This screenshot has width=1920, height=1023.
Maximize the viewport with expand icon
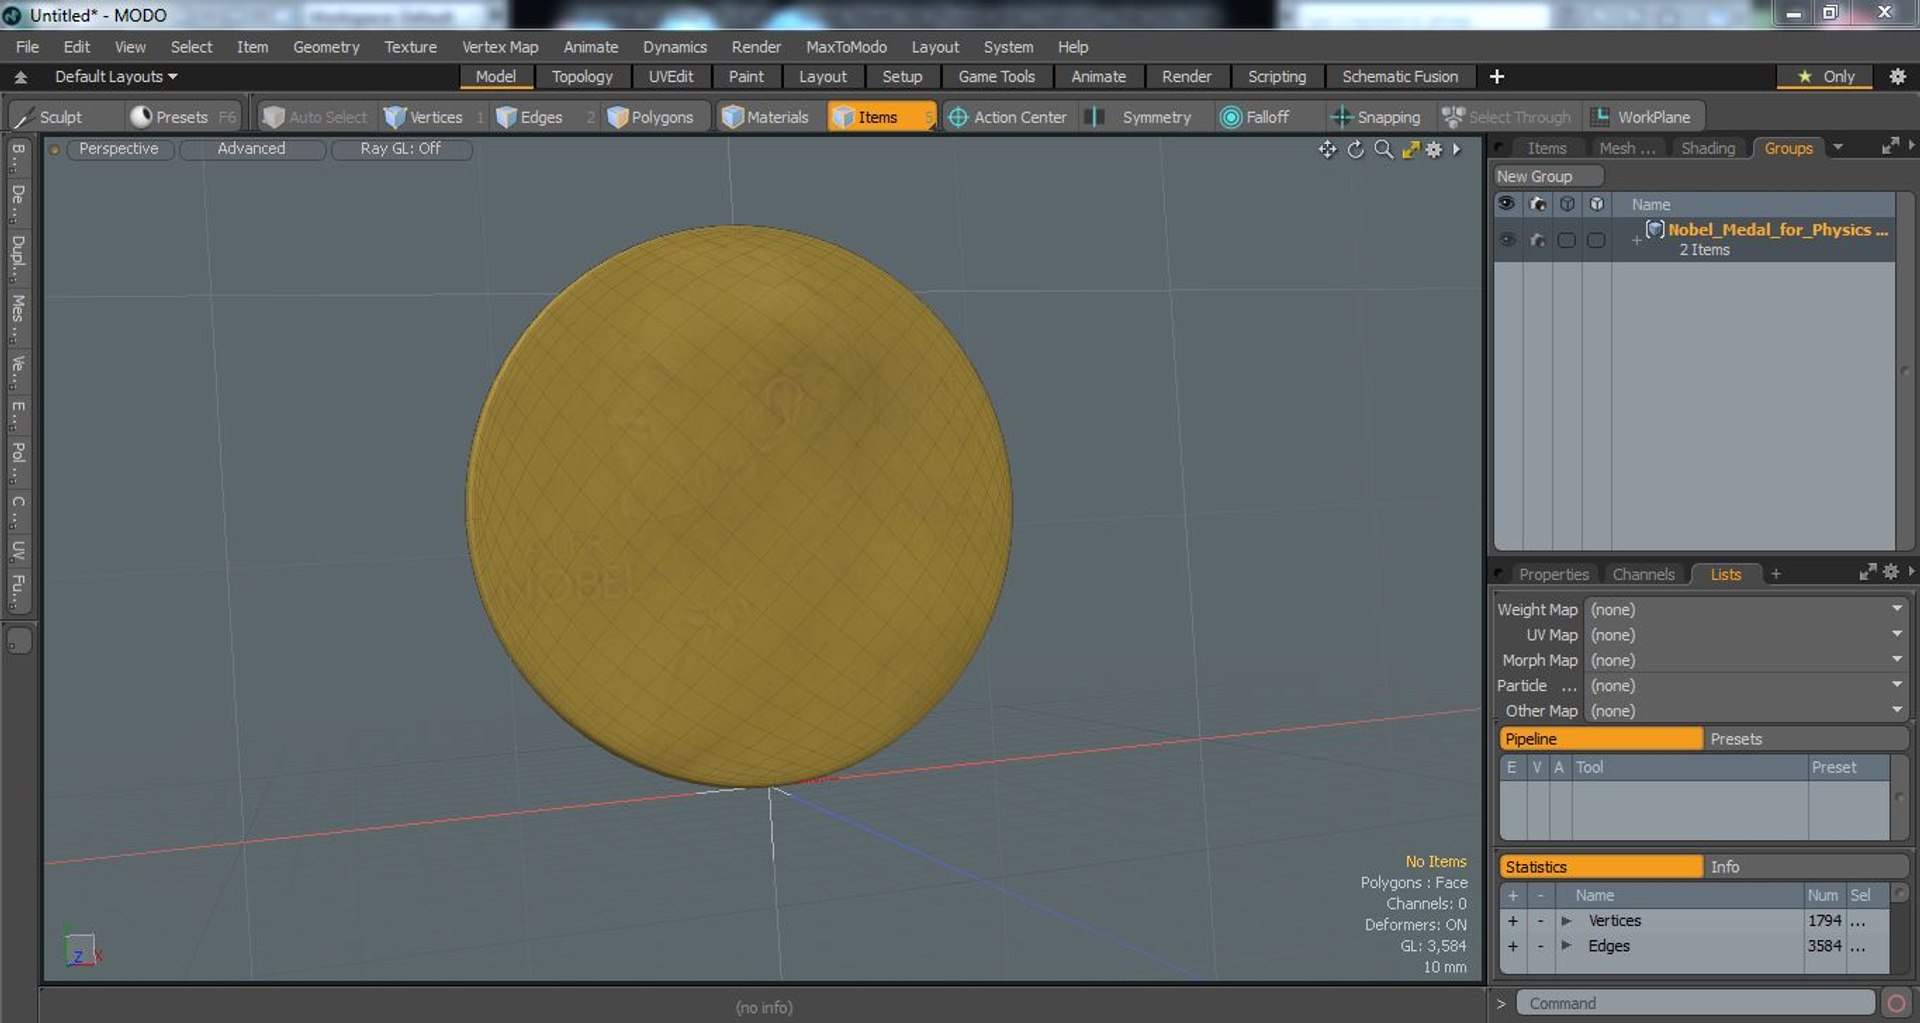click(x=1410, y=149)
